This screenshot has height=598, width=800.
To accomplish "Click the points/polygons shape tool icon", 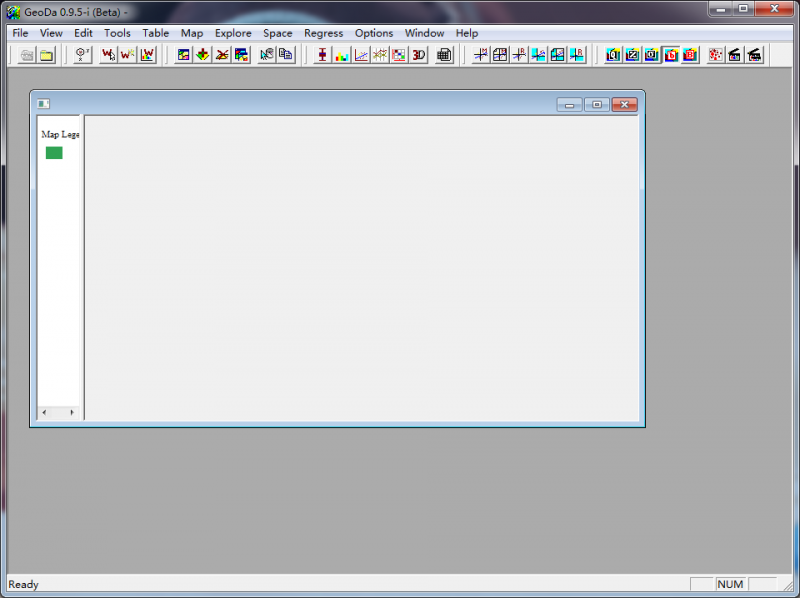I will 82,55.
